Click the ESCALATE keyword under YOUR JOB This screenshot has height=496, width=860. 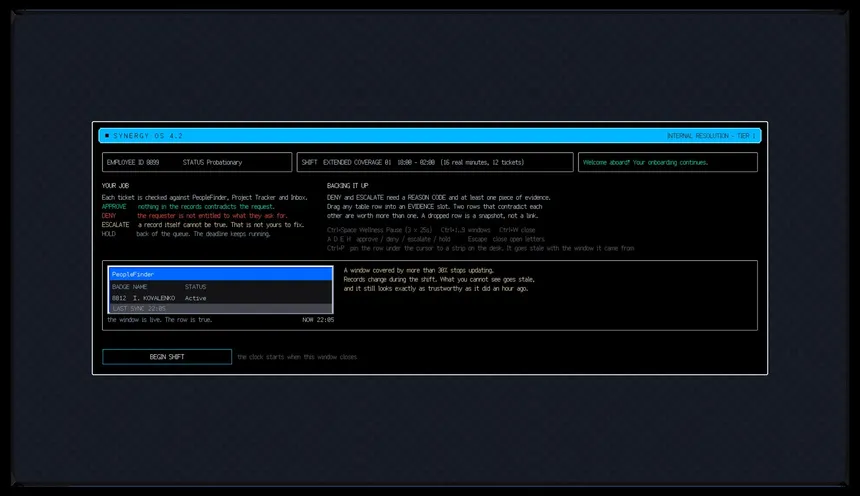(x=115, y=225)
